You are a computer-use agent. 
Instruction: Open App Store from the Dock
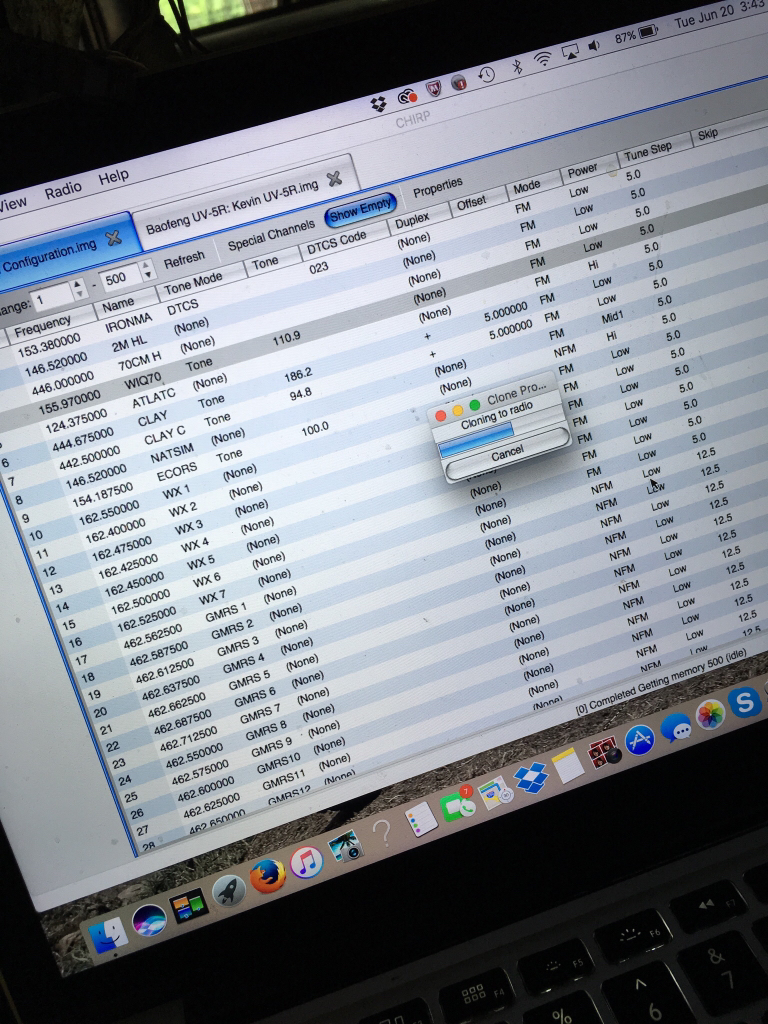[640, 741]
